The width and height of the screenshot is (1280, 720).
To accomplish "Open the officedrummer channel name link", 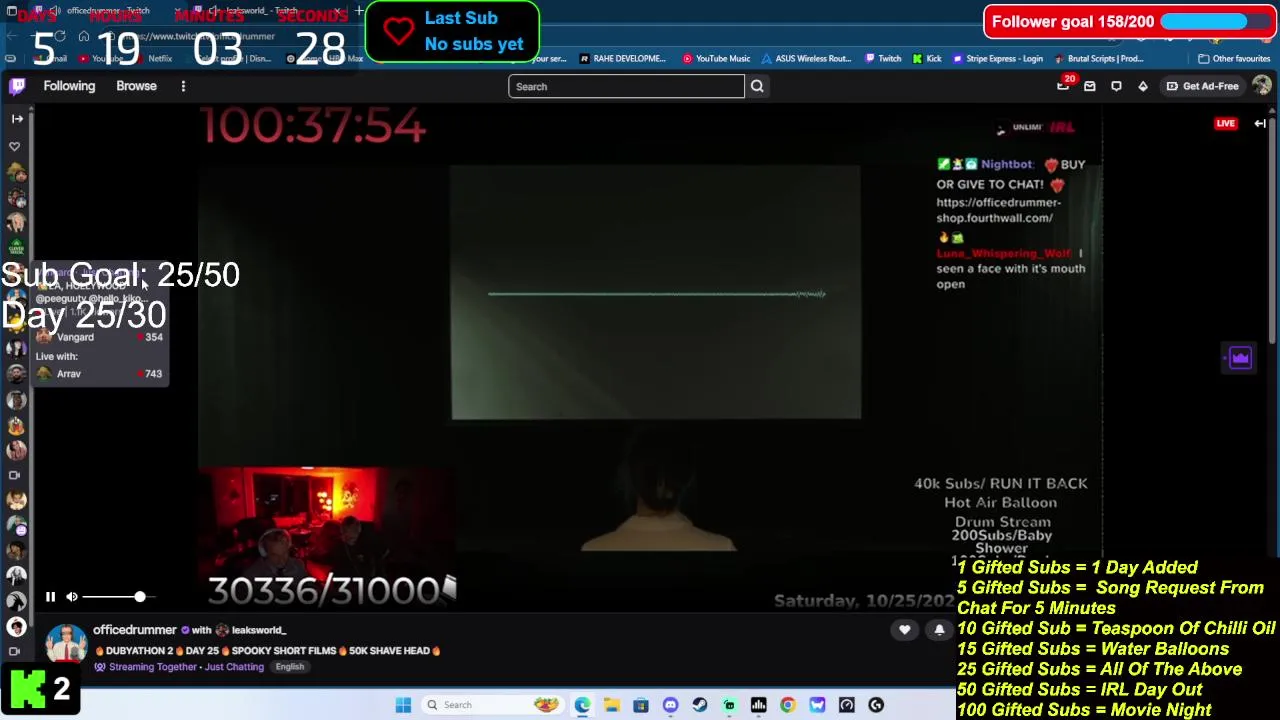I will coord(134,630).
